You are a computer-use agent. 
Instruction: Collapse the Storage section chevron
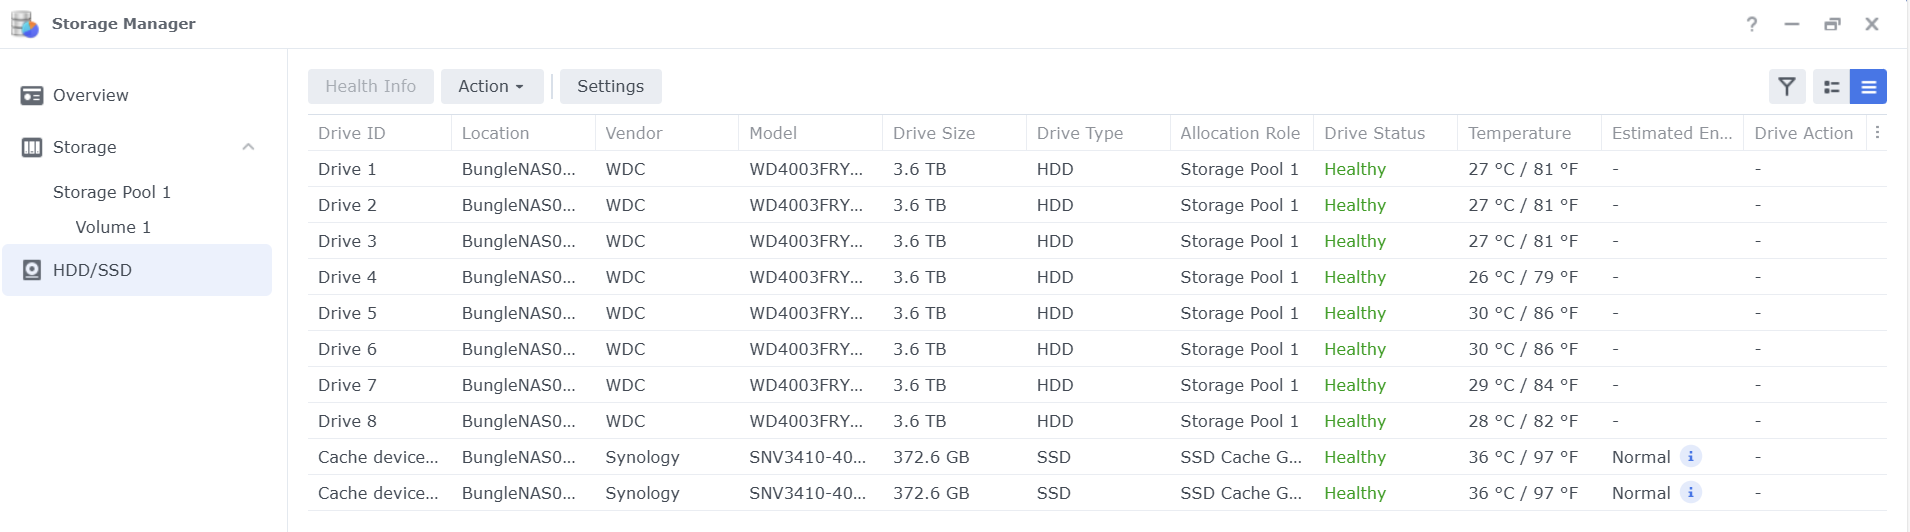[x=248, y=147]
